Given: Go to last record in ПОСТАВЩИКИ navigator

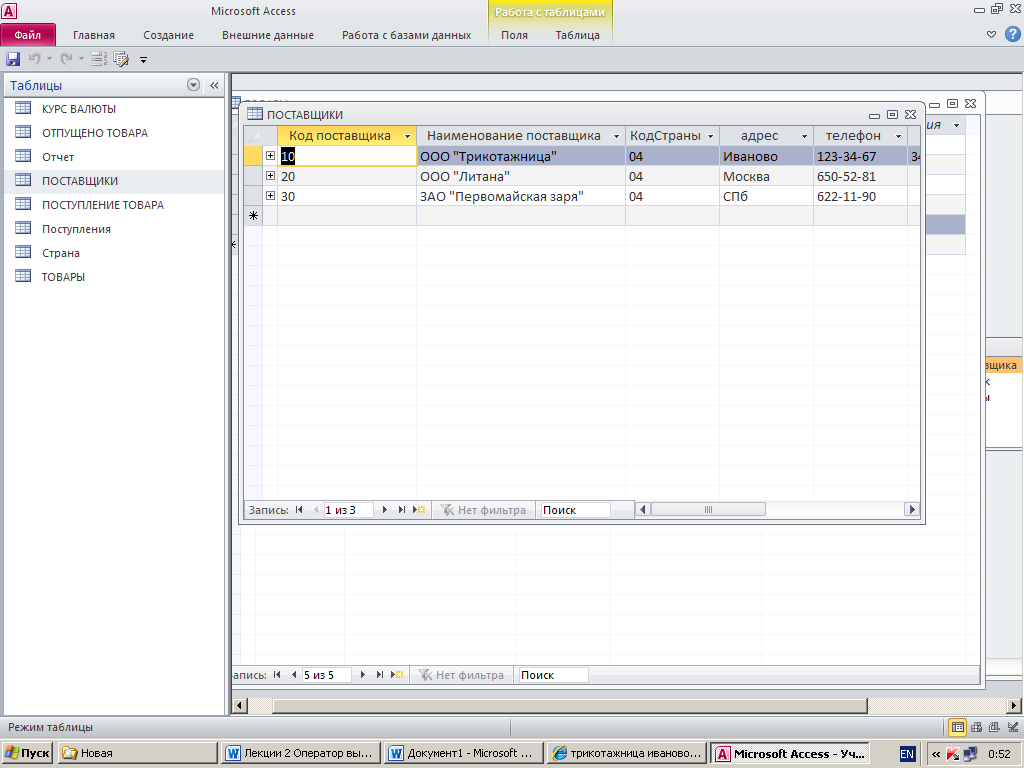Looking at the screenshot, I should pos(402,510).
